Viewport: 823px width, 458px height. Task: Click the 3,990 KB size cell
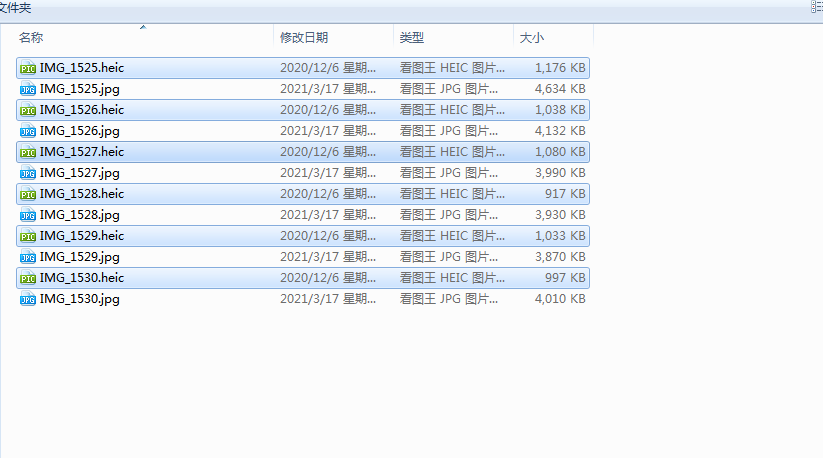click(560, 173)
